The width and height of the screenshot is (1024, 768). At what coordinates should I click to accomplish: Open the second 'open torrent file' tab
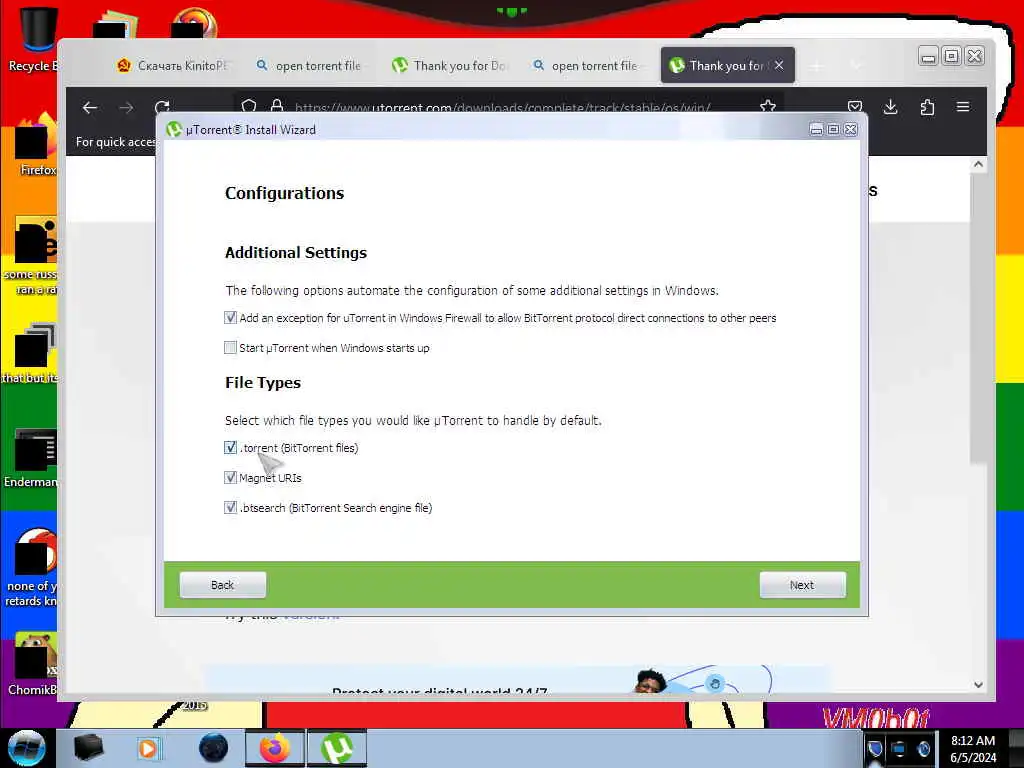[586, 65]
